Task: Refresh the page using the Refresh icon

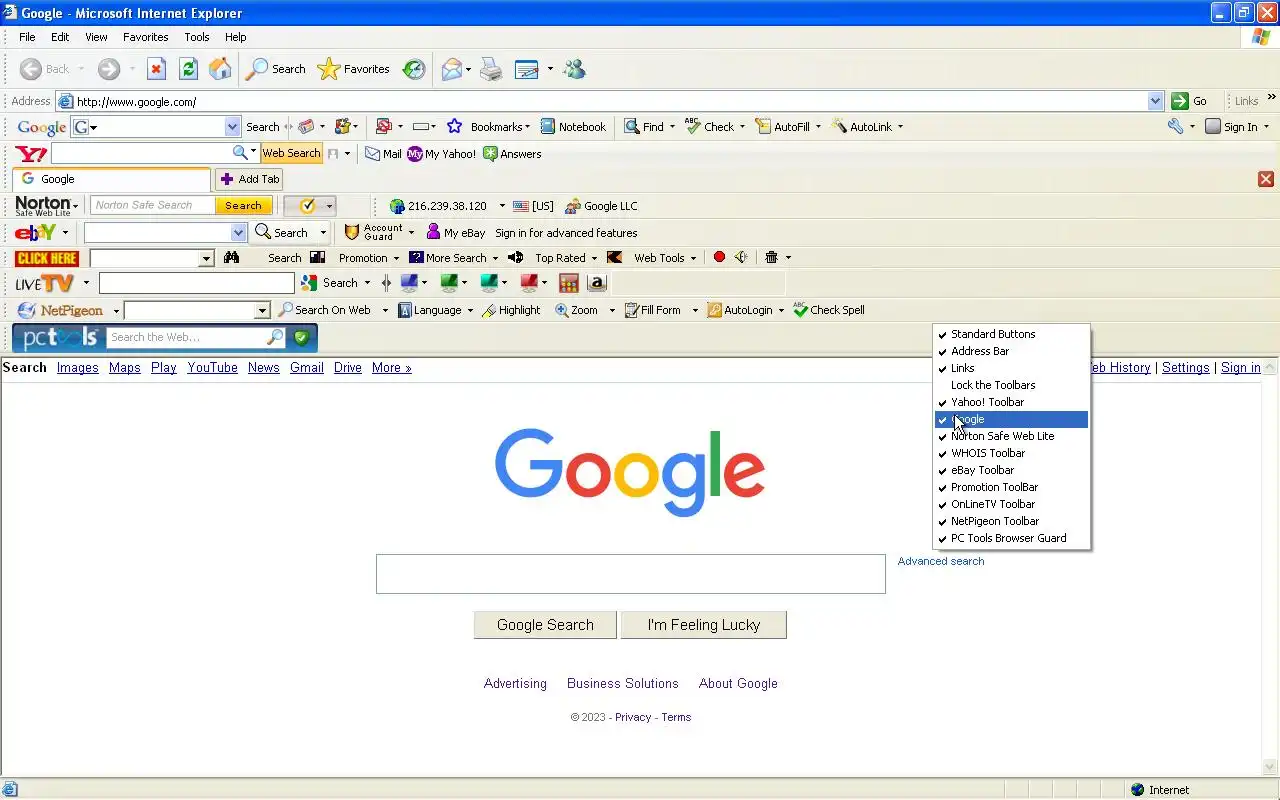Action: (188, 69)
